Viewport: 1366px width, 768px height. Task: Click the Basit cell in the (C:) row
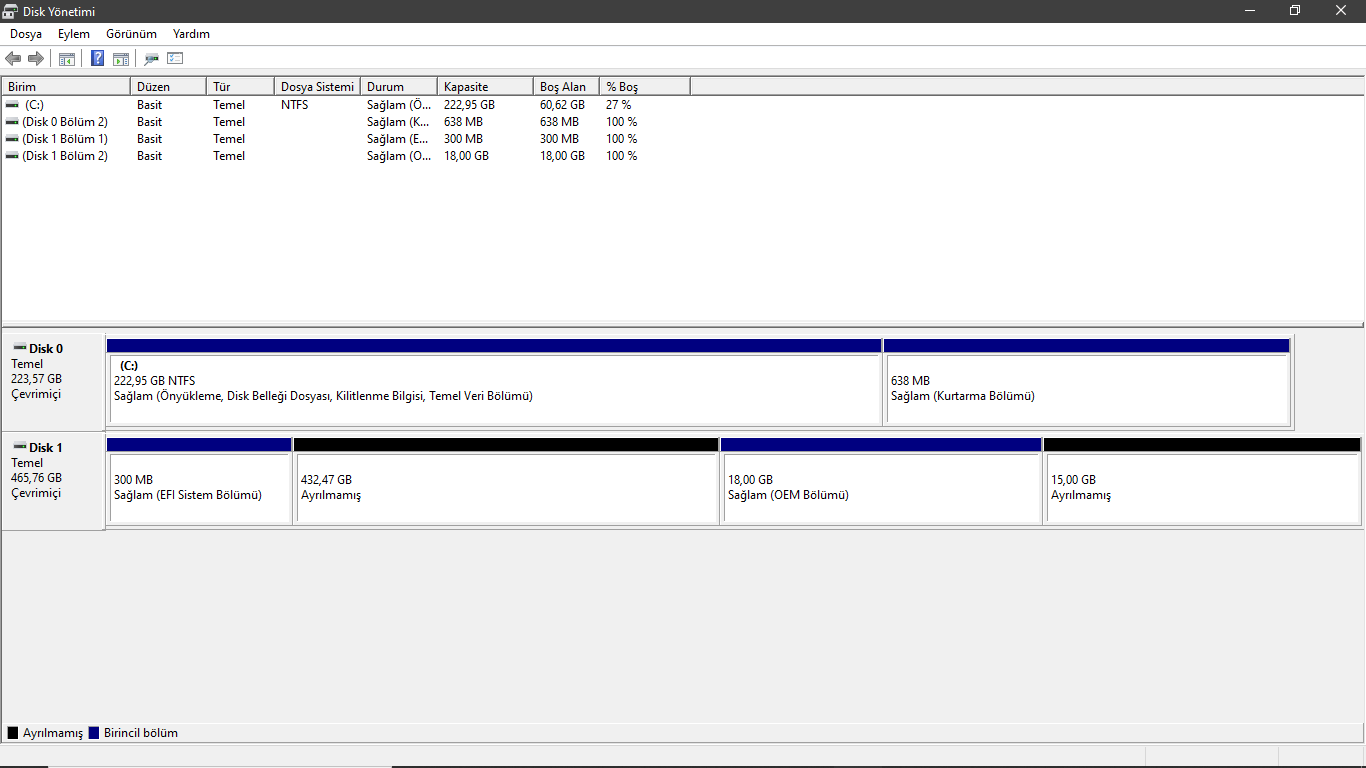coord(149,104)
